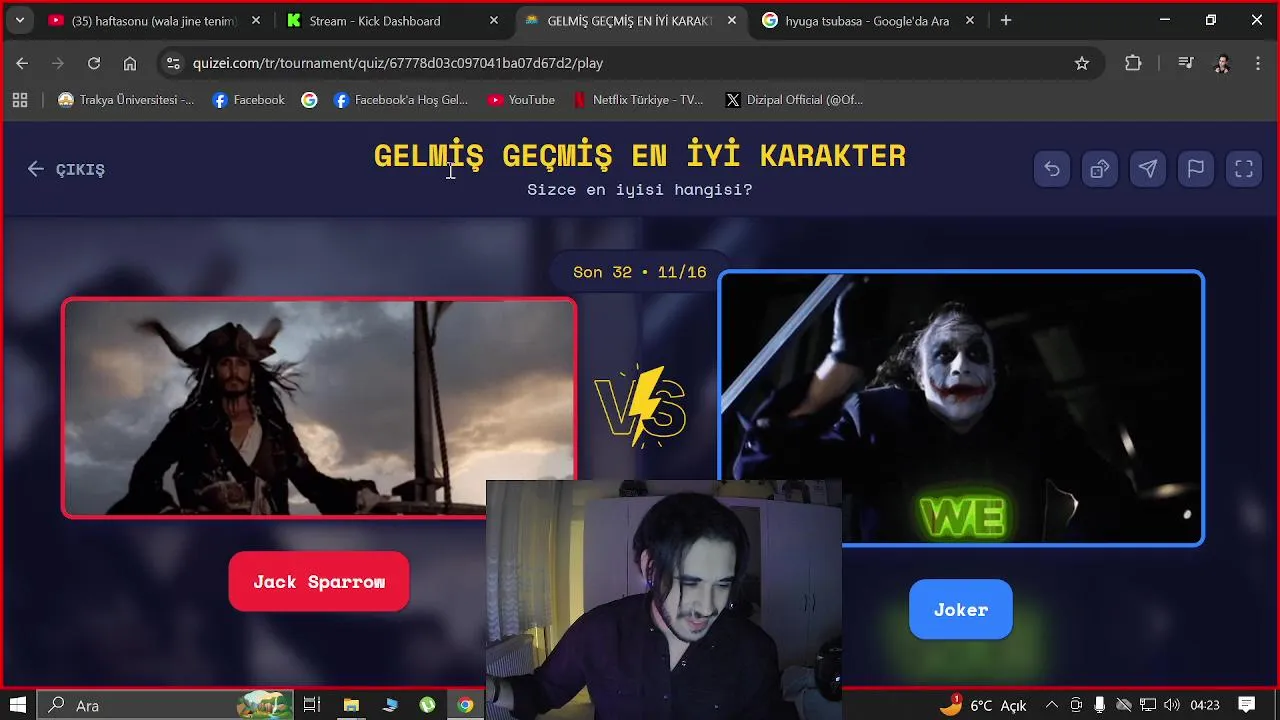Click the dice randomize icon
Image resolution: width=1280 pixels, height=720 pixels.
(x=1100, y=169)
